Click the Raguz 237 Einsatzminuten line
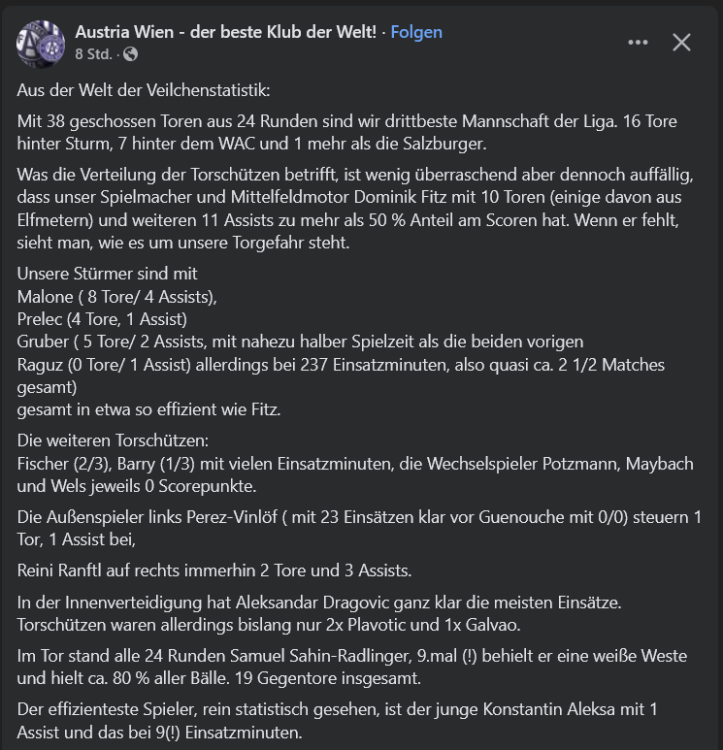This screenshot has height=750, width=723. click(x=340, y=365)
